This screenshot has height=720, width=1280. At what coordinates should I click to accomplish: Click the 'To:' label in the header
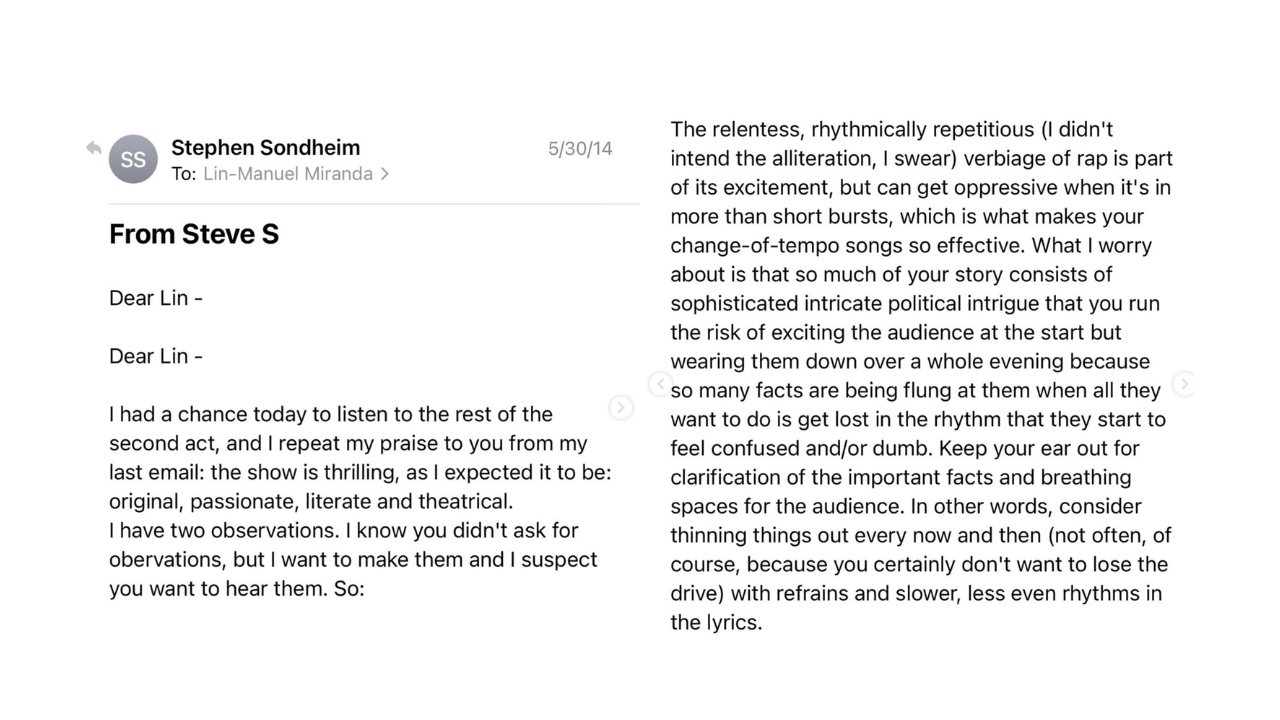183,174
